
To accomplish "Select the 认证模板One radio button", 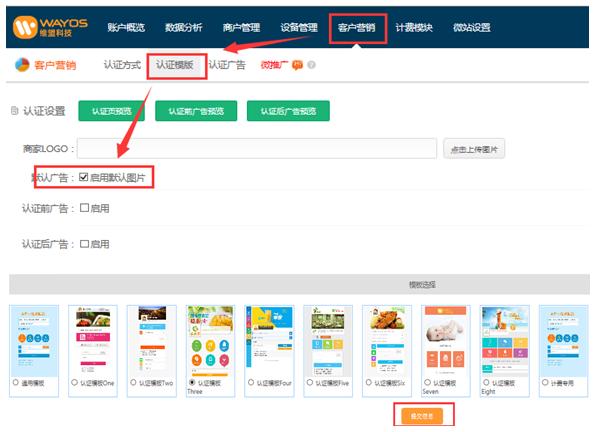I will tap(74, 382).
